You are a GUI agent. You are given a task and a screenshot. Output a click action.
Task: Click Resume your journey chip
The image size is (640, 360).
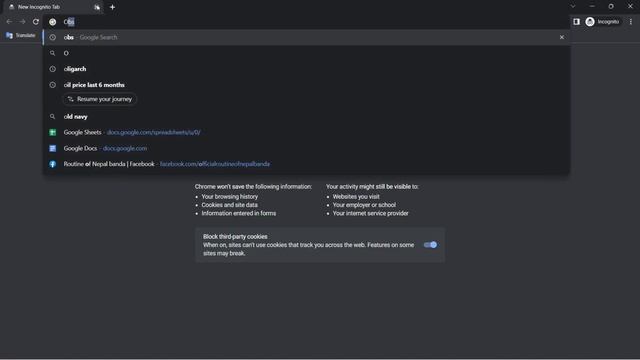(100, 99)
